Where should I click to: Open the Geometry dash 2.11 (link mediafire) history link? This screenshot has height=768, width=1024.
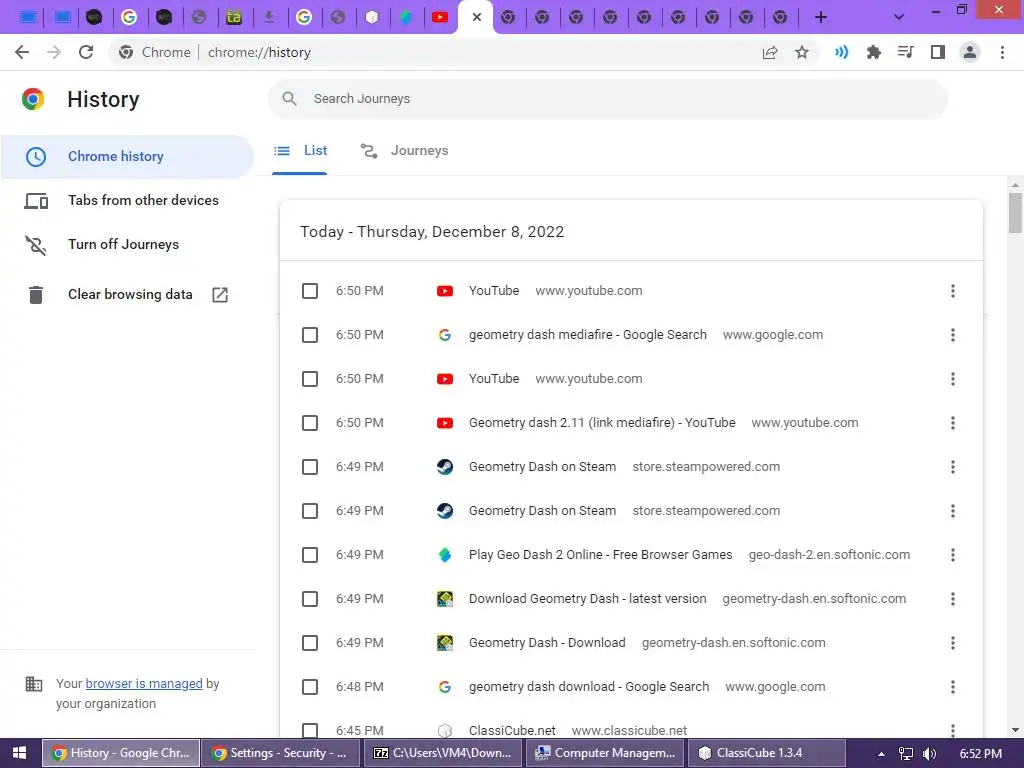pos(602,423)
